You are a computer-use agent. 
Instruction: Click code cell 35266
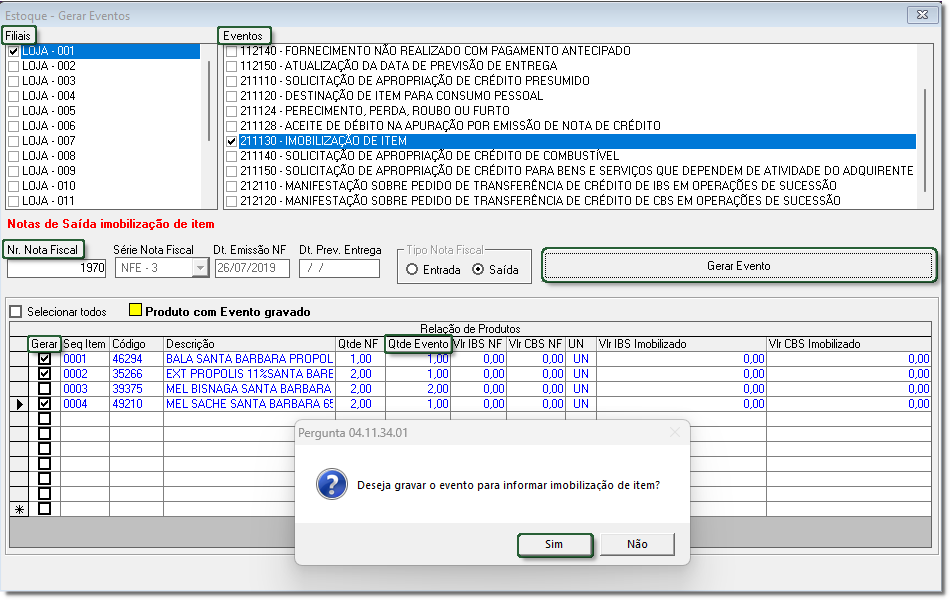click(x=136, y=374)
